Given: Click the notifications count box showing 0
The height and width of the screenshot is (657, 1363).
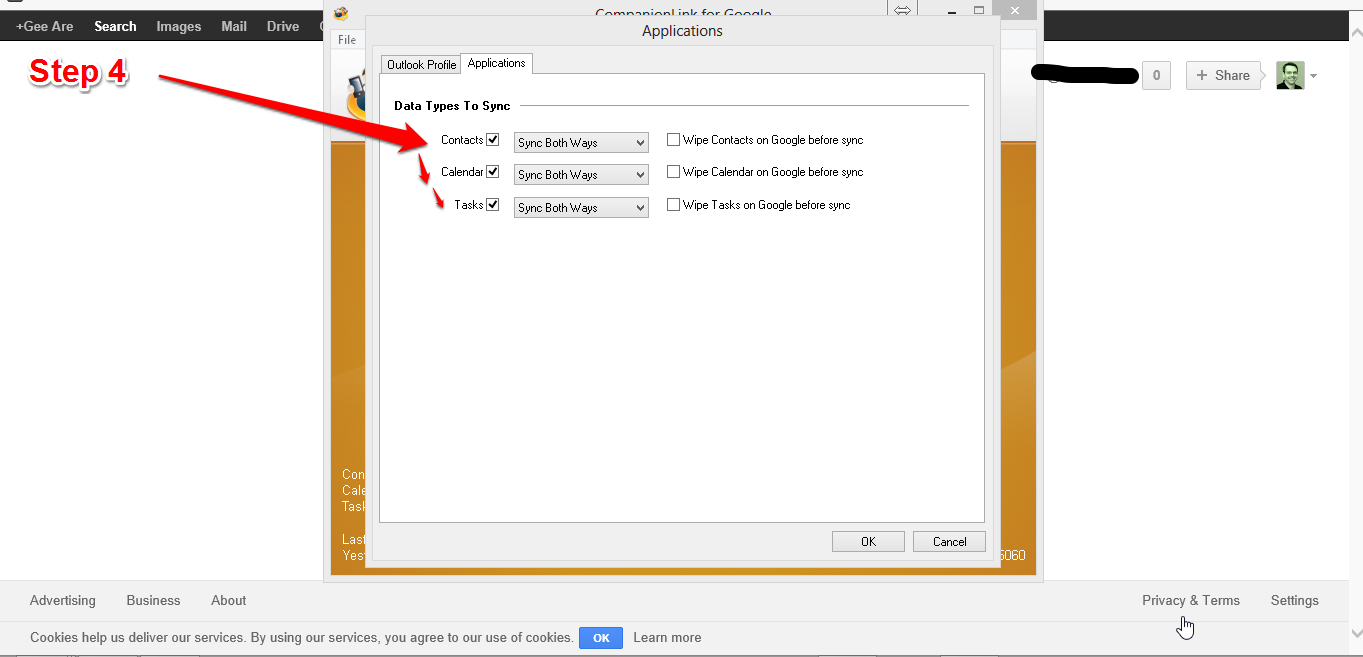Looking at the screenshot, I should click(x=1156, y=75).
